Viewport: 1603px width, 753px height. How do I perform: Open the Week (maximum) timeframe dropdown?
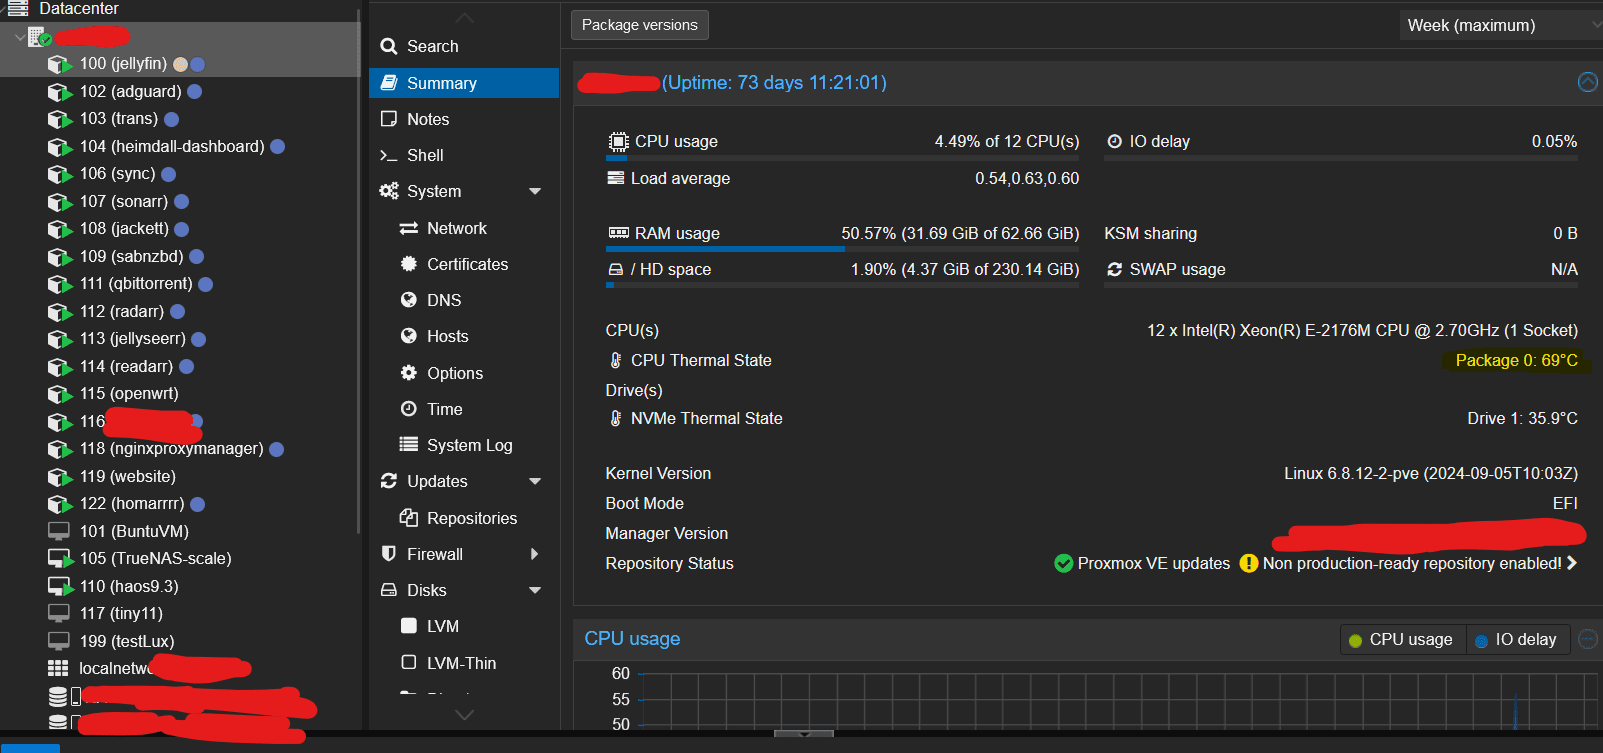[x=1501, y=25]
